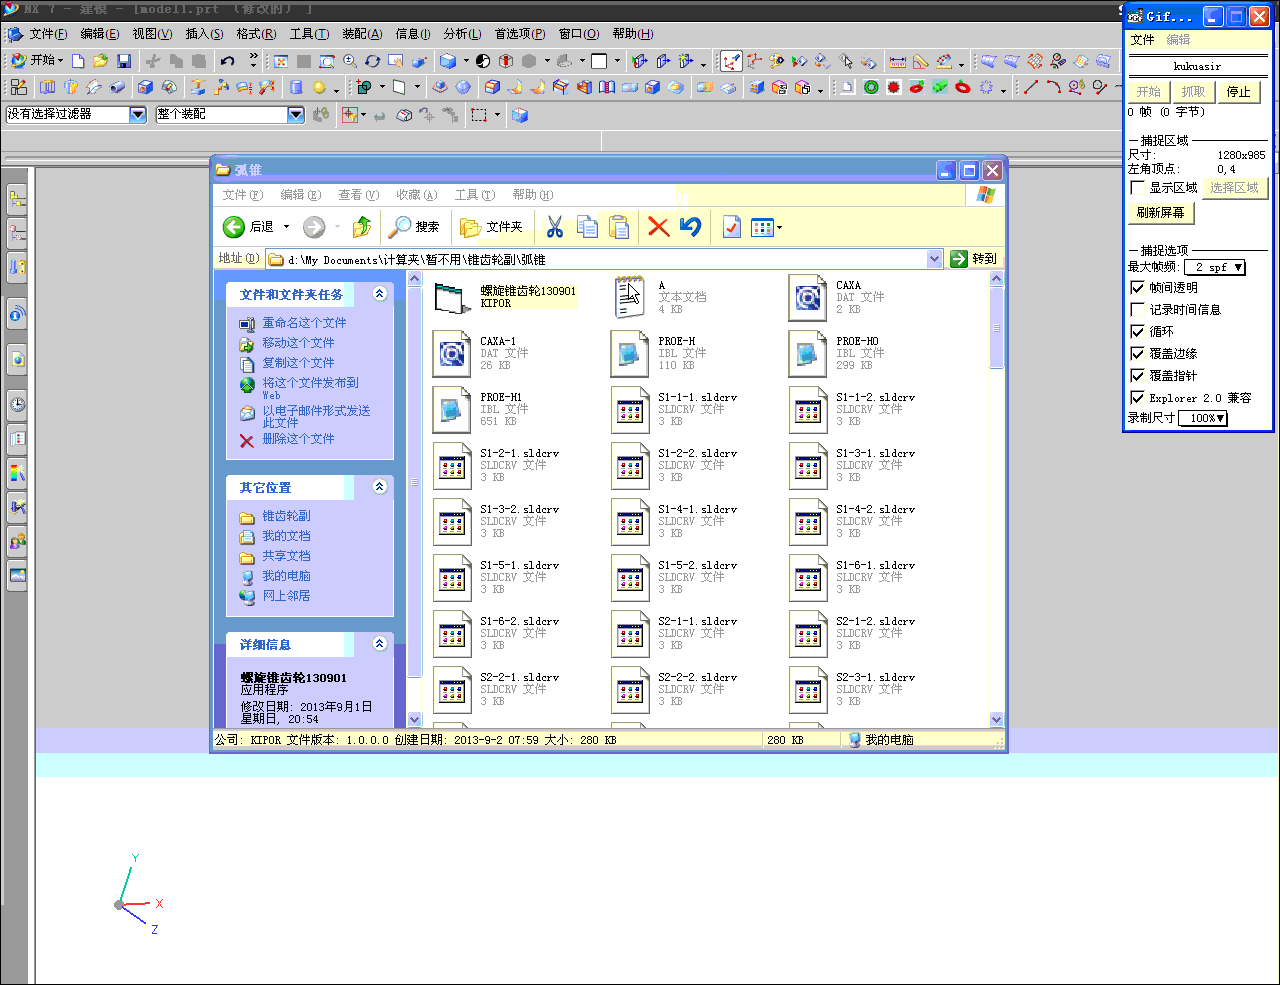
Task: Open the Explorer views button dropdown
Action: click(x=779, y=227)
